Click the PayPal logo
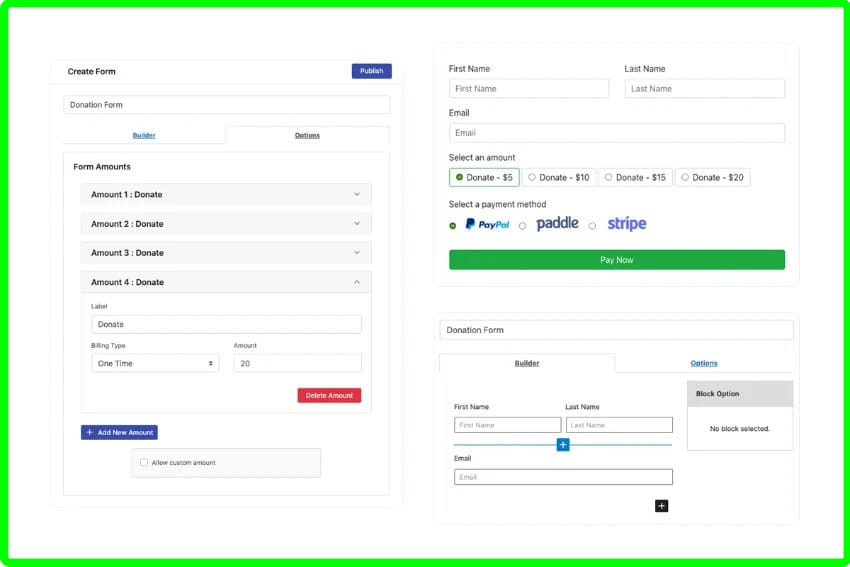This screenshot has height=567, width=850. click(x=487, y=225)
